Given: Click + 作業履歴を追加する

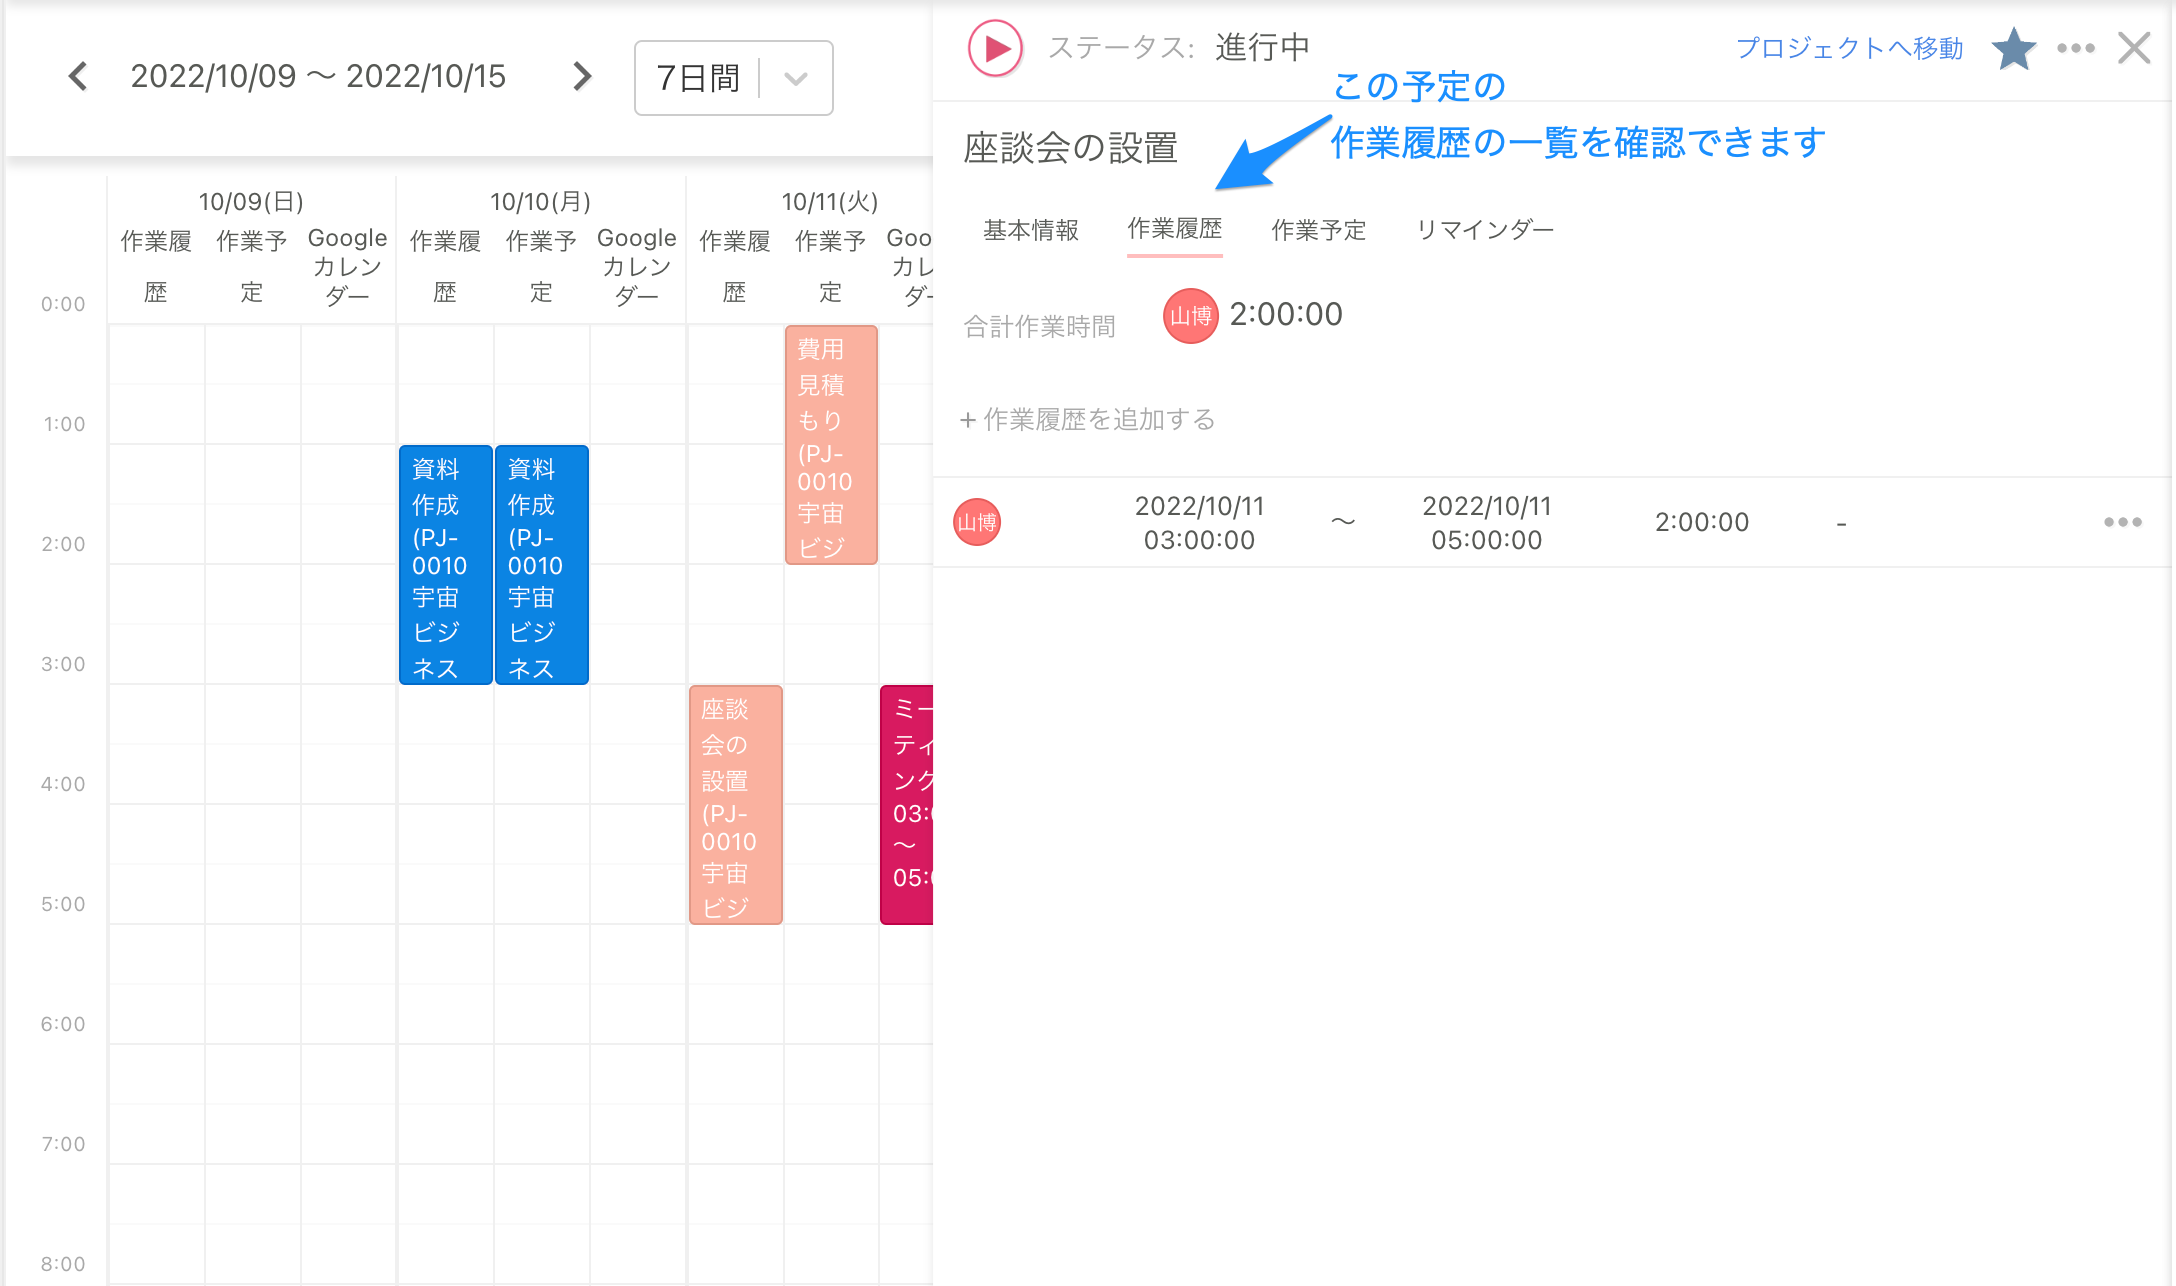Looking at the screenshot, I should (1087, 419).
